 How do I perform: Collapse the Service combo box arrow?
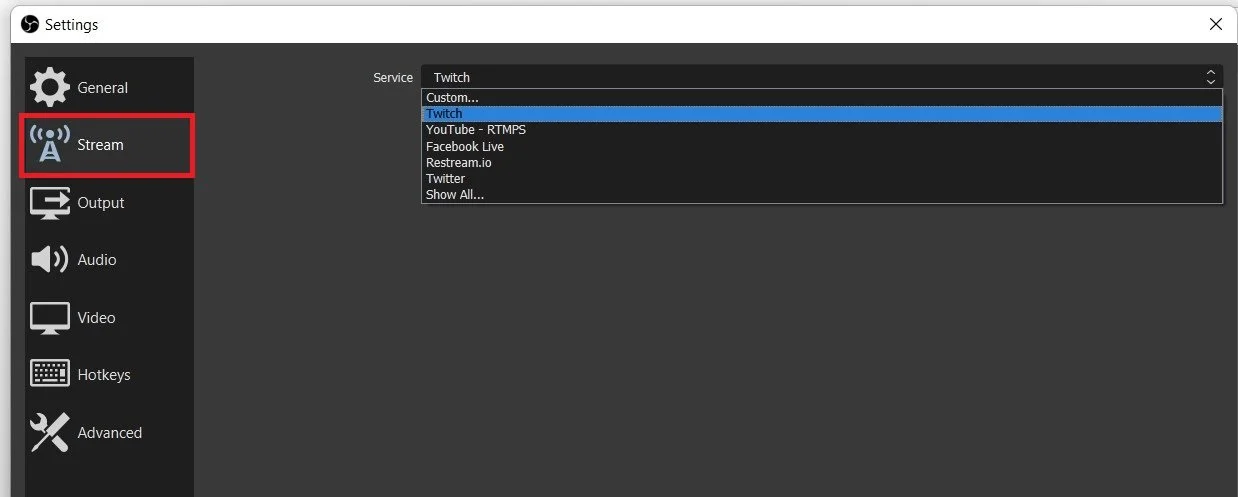(x=1211, y=77)
